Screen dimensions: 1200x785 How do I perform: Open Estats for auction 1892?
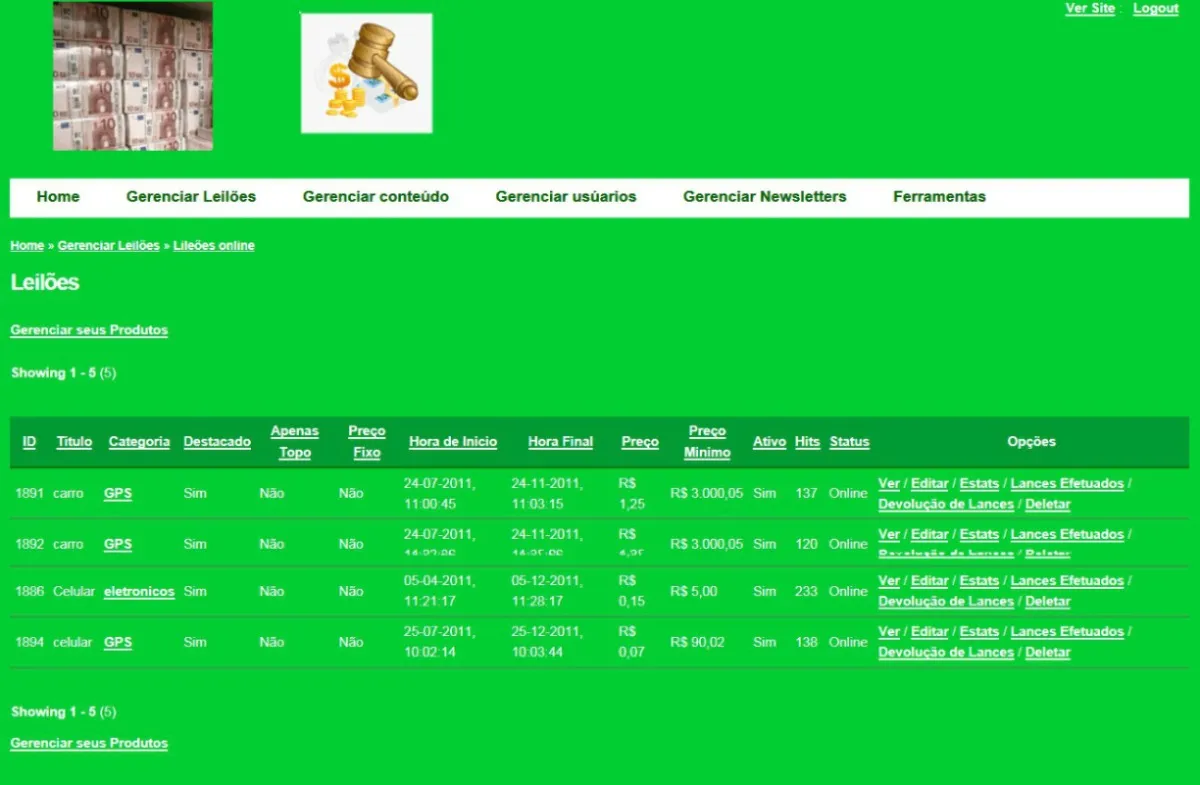979,535
